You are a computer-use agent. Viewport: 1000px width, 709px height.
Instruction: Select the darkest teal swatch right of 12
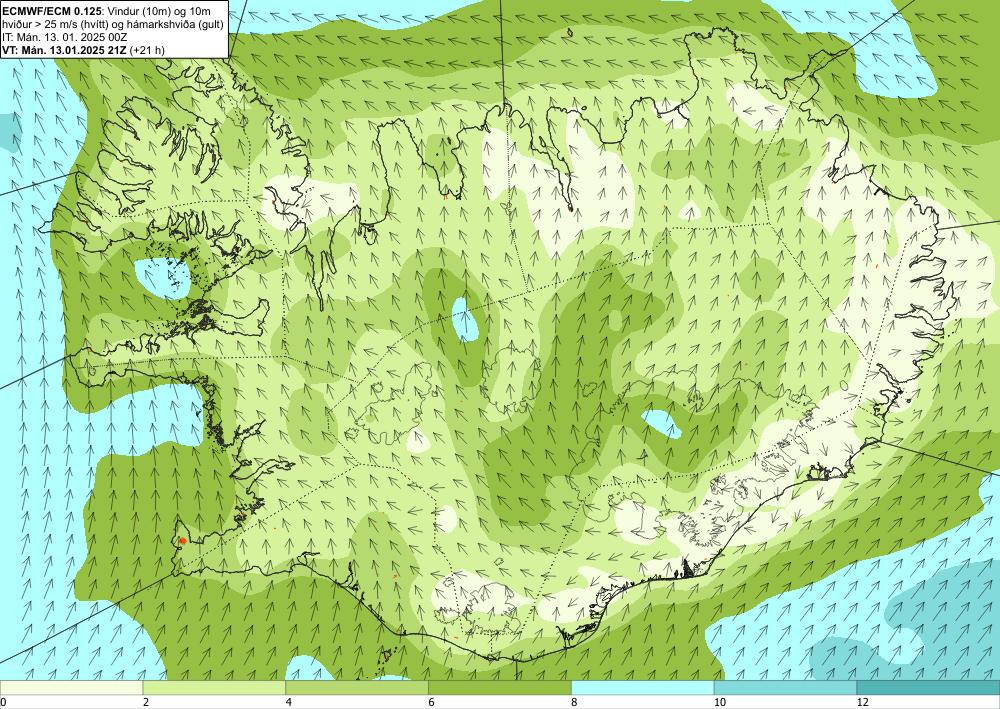929,687
